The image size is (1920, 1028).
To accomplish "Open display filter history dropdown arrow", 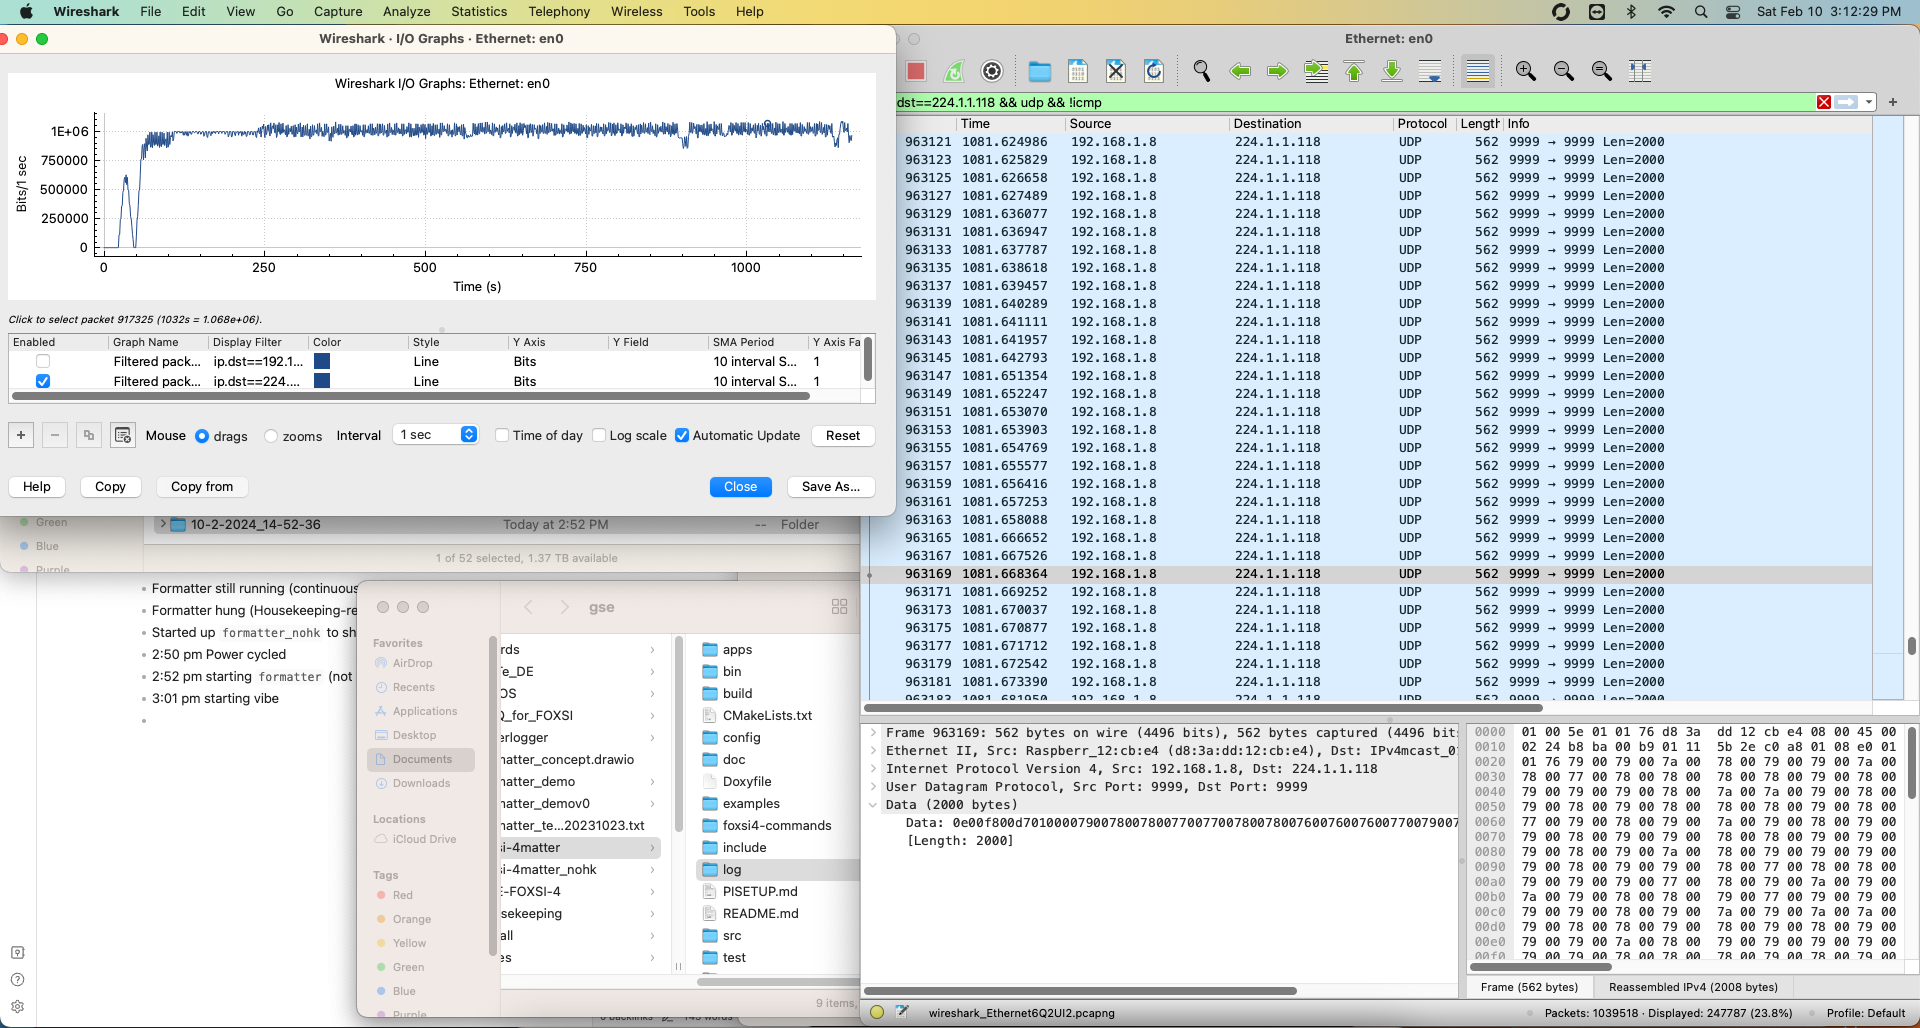I will click(1868, 102).
